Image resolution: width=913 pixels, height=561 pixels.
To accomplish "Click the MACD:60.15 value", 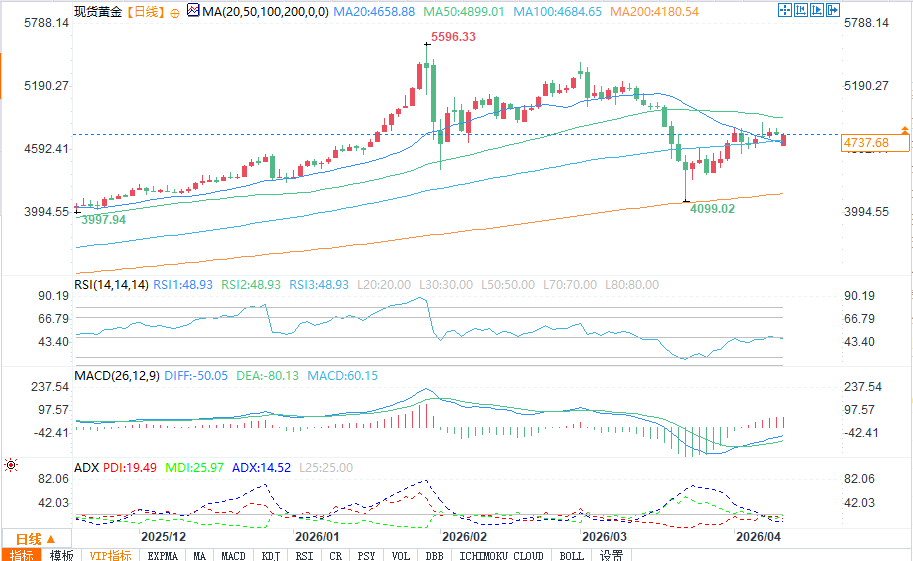I will 342,376.
